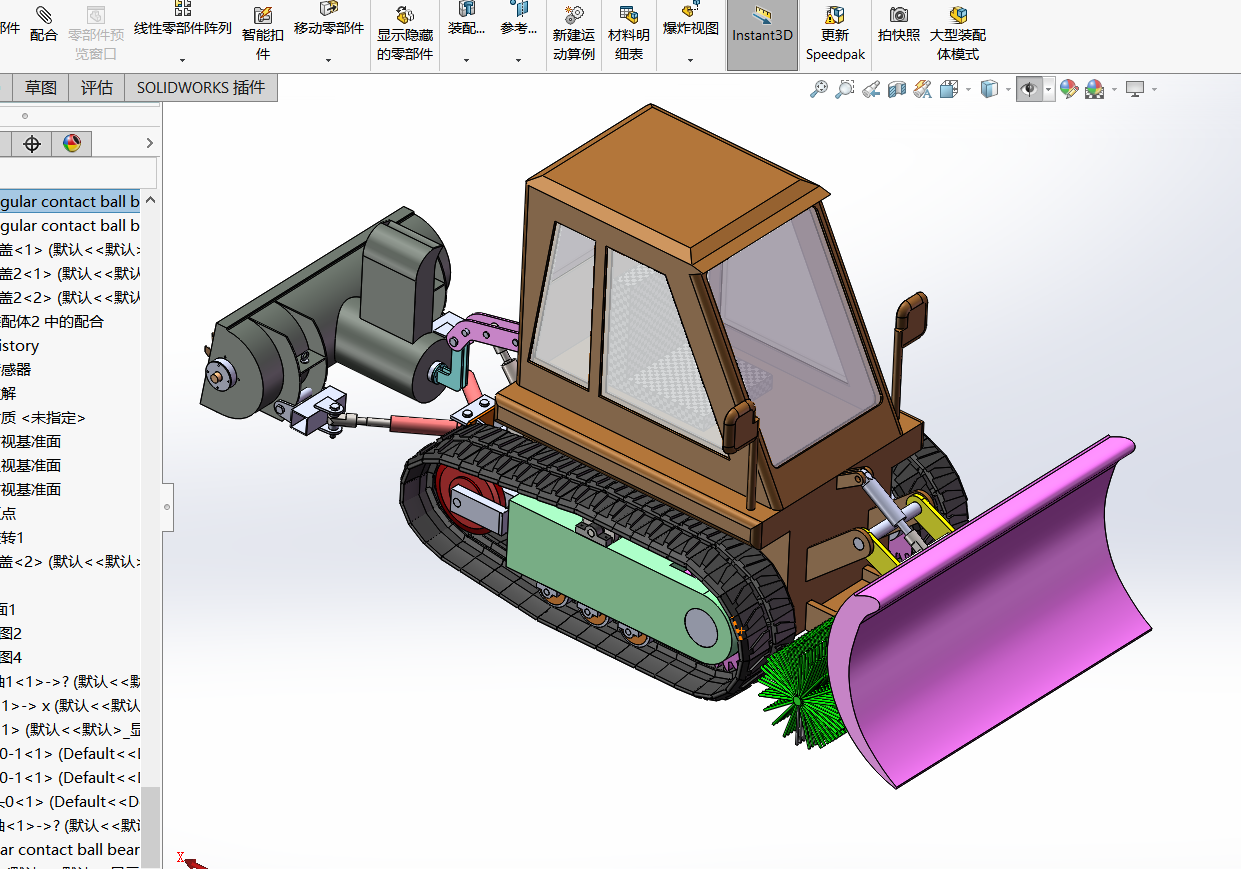This screenshot has height=869, width=1241.
Task: Open the Exploded View dropdown arrow
Action: [x=690, y=60]
